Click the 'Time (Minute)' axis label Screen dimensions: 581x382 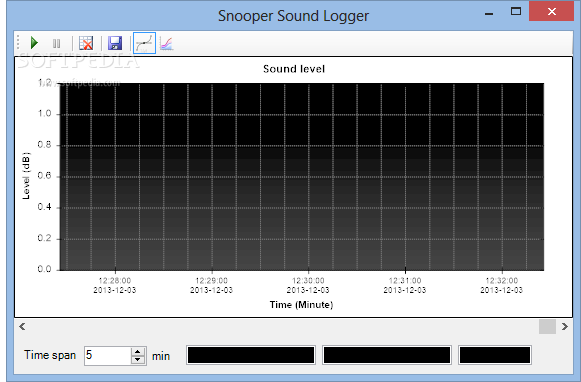point(301,305)
